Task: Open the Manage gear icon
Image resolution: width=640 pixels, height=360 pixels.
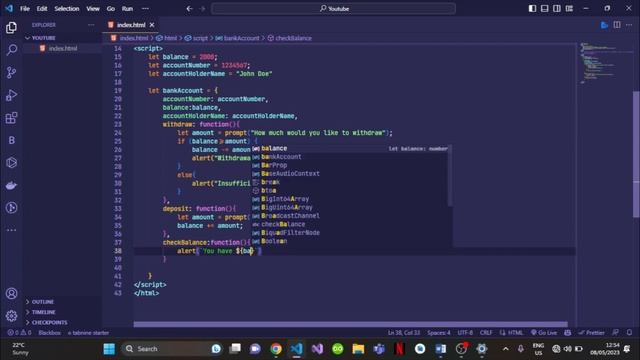Action: pos(11,316)
